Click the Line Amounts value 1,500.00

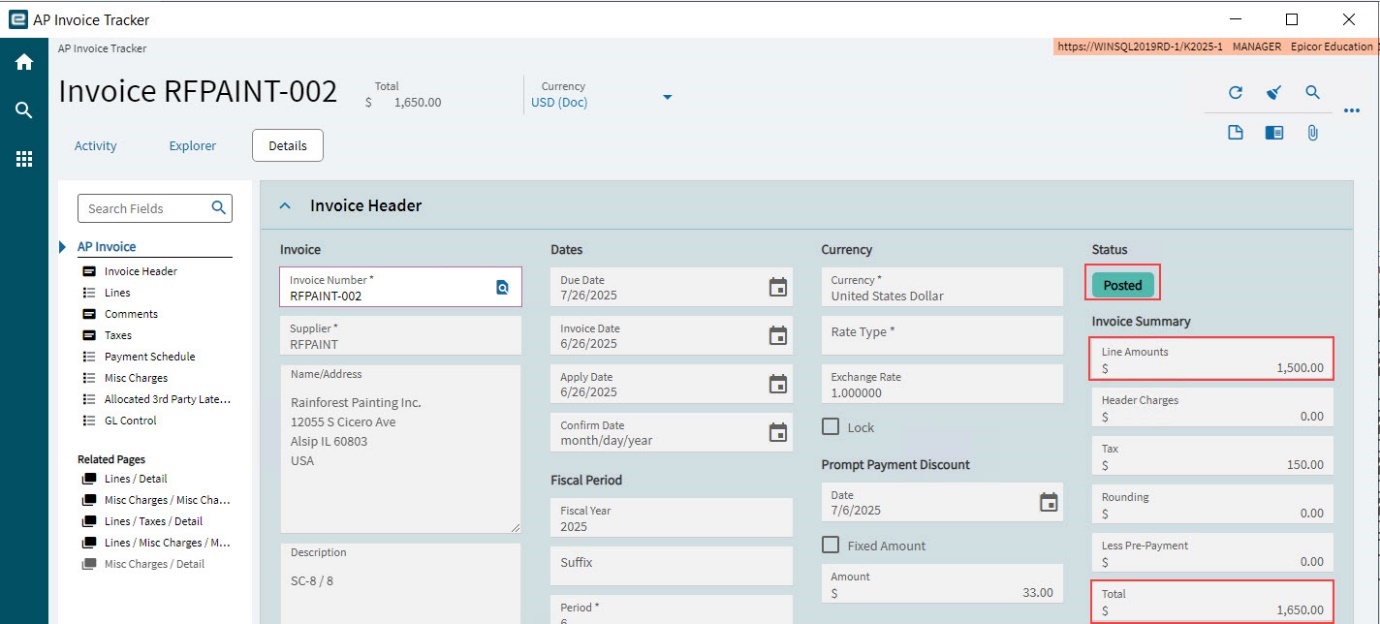pos(1299,368)
